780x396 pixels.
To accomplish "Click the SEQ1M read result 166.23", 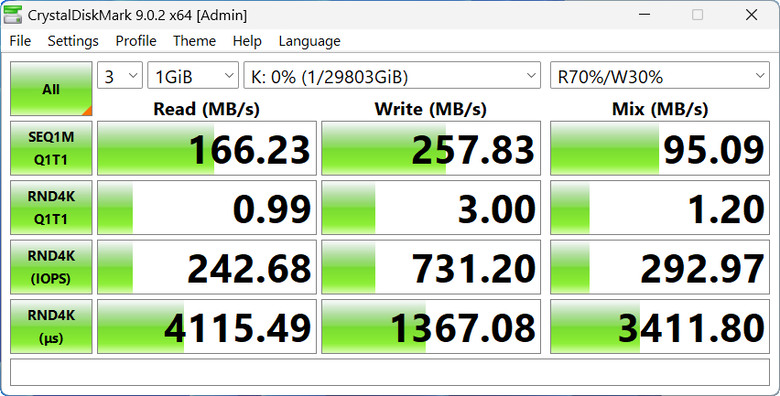I will coord(207,148).
